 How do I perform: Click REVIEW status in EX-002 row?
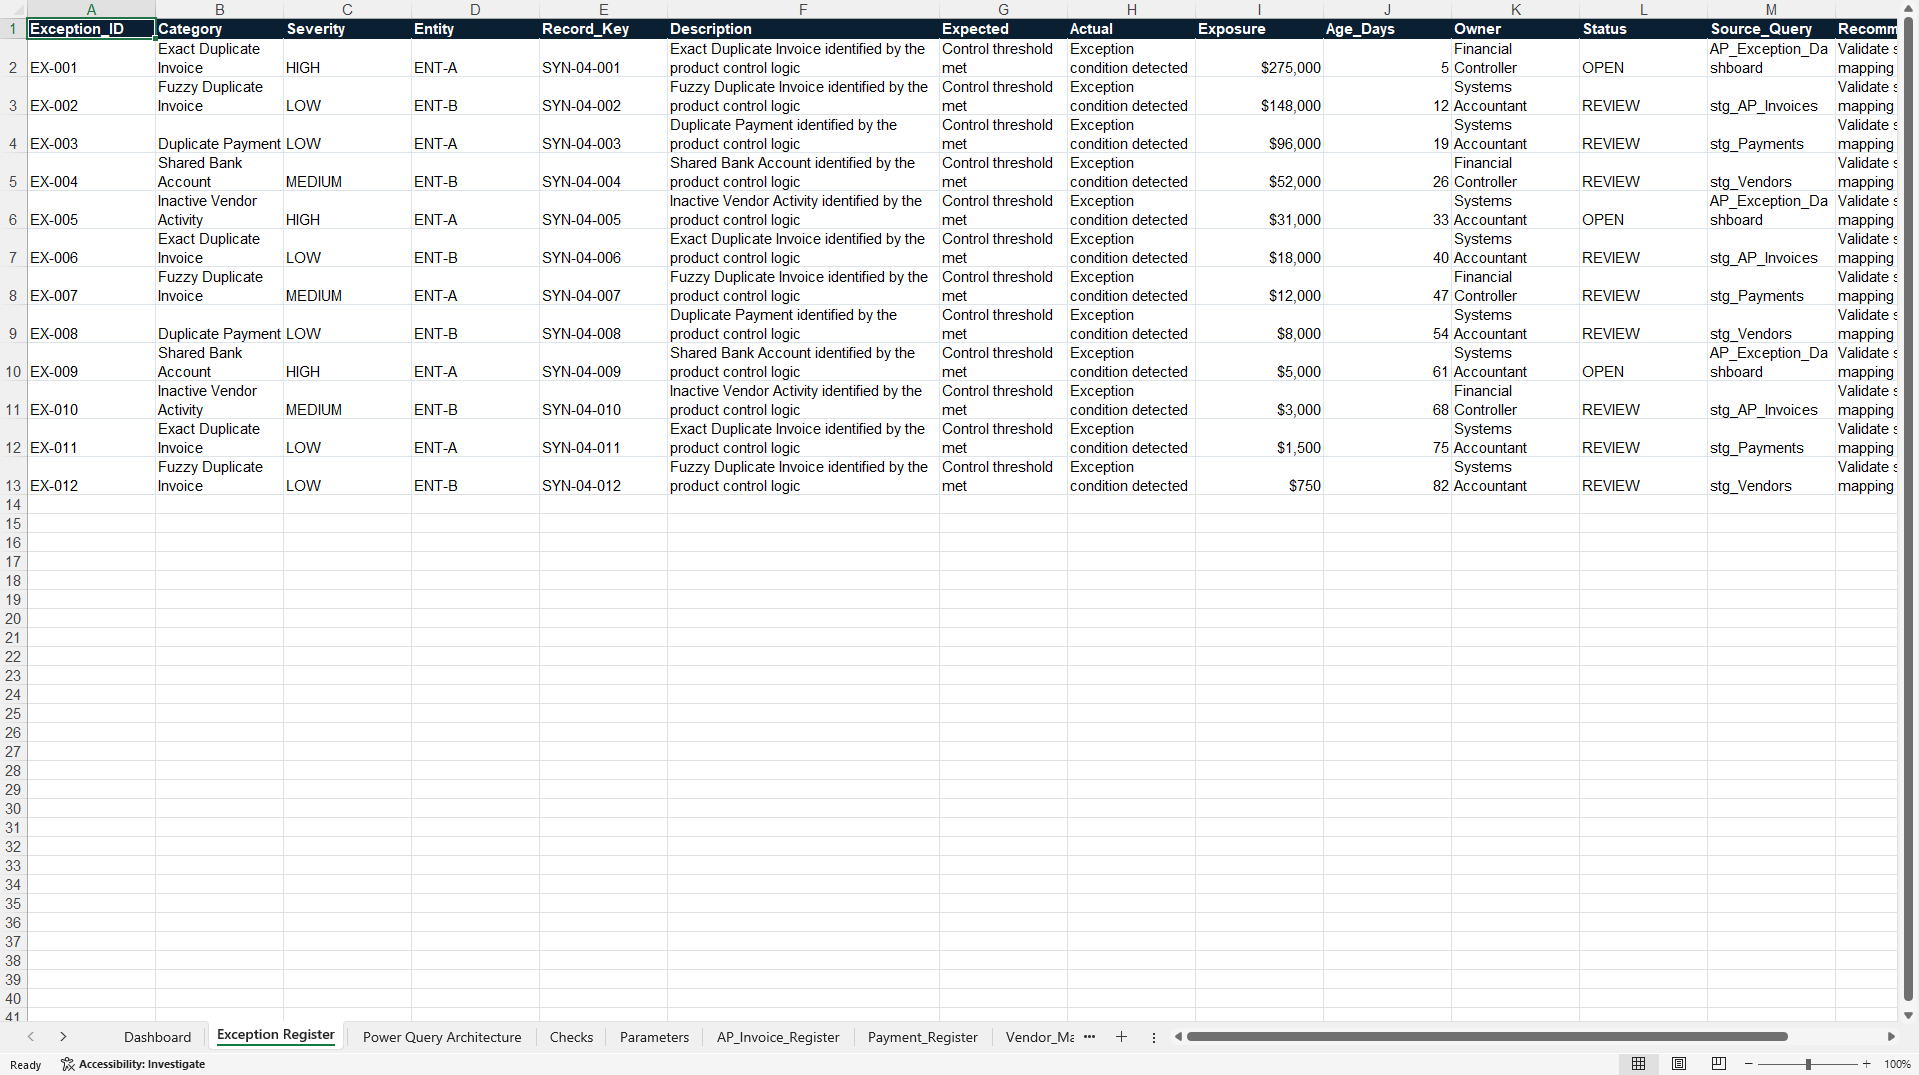pyautogui.click(x=1643, y=96)
